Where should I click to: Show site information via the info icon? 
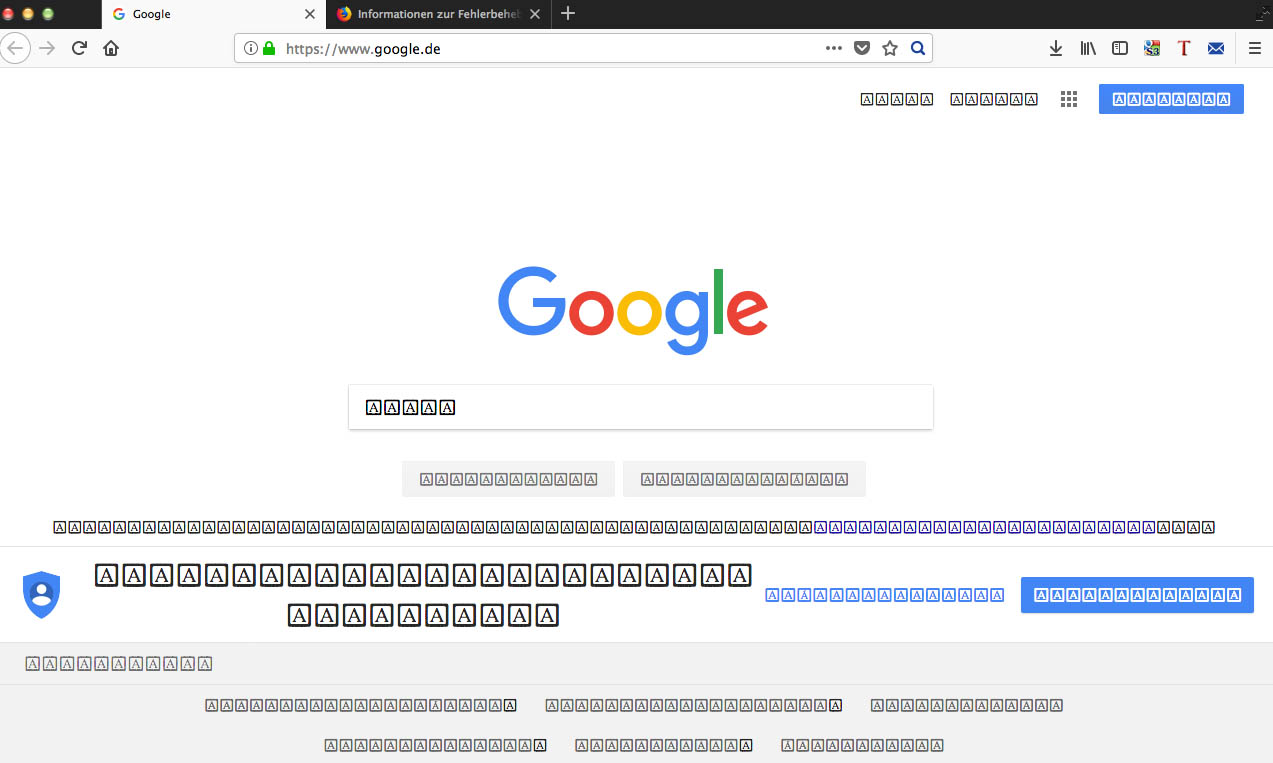point(250,48)
